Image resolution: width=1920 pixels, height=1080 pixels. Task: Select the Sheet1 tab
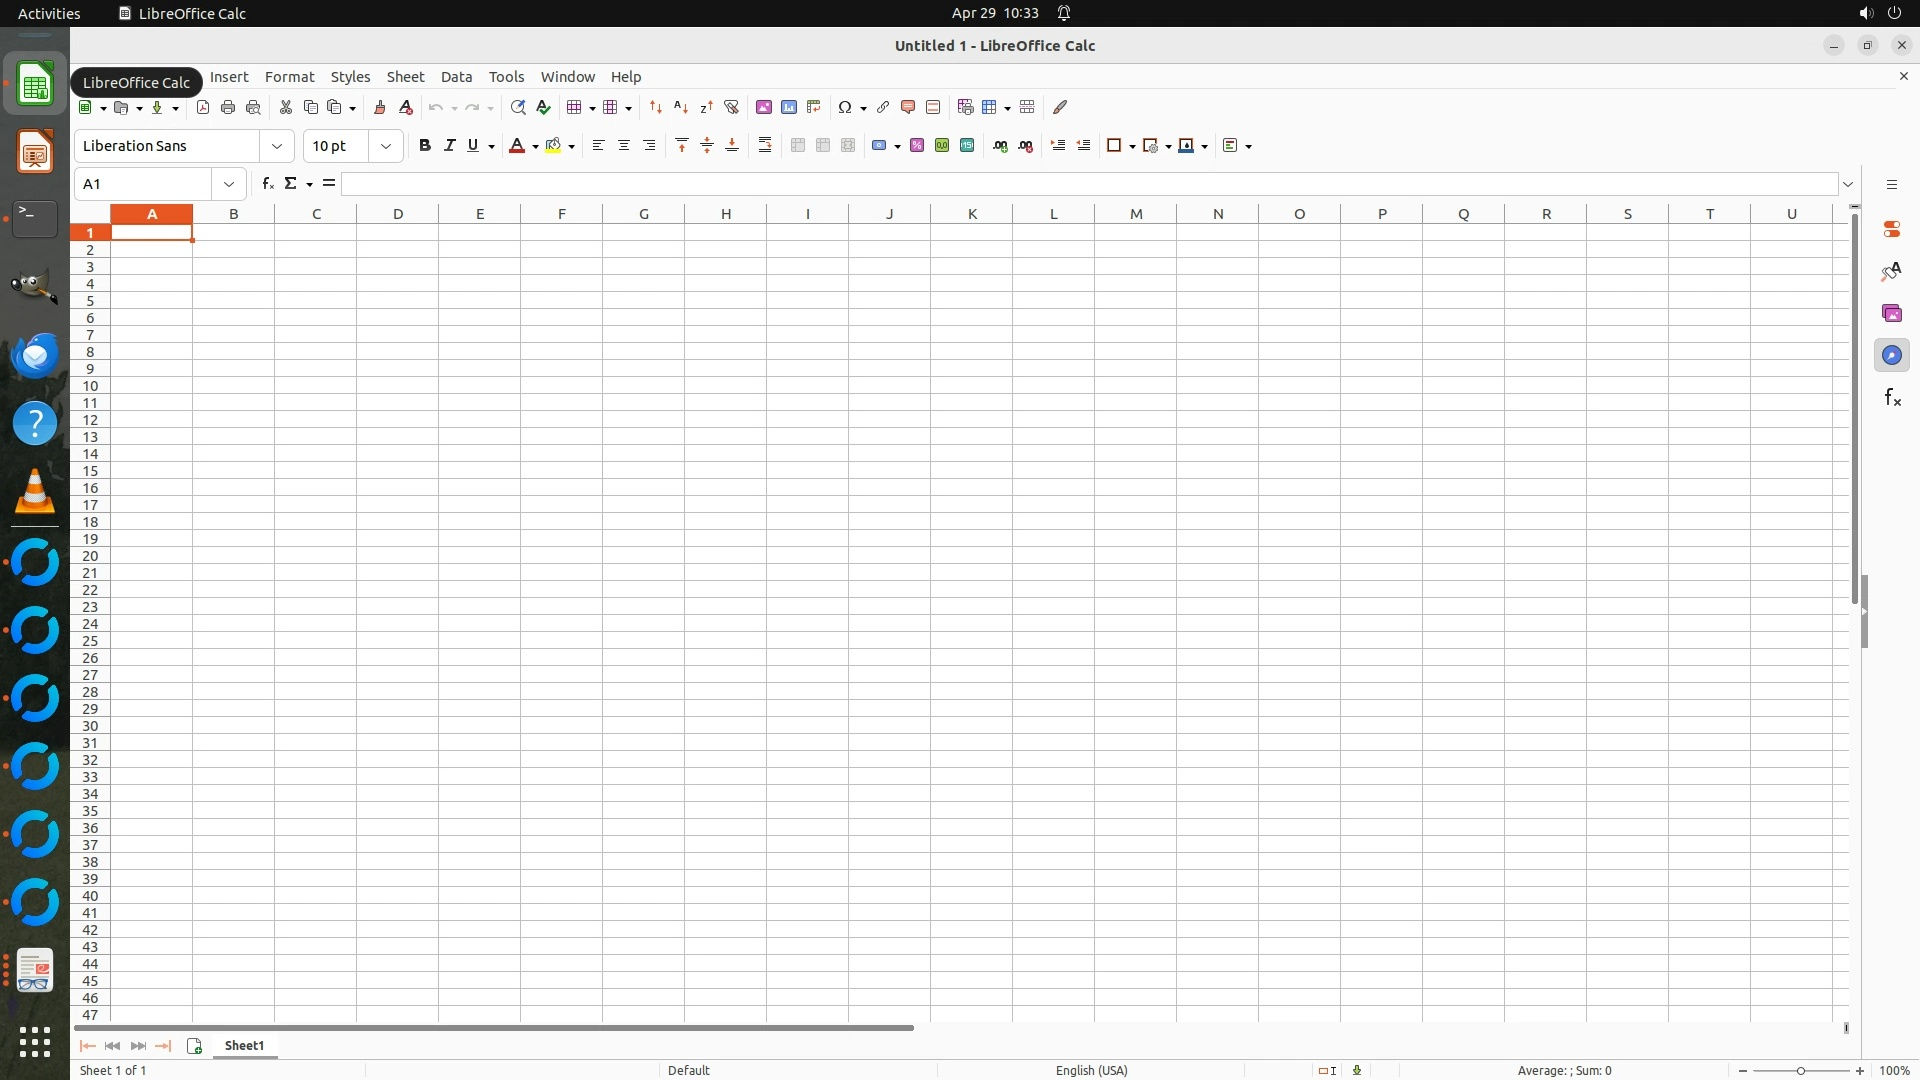244,1046
